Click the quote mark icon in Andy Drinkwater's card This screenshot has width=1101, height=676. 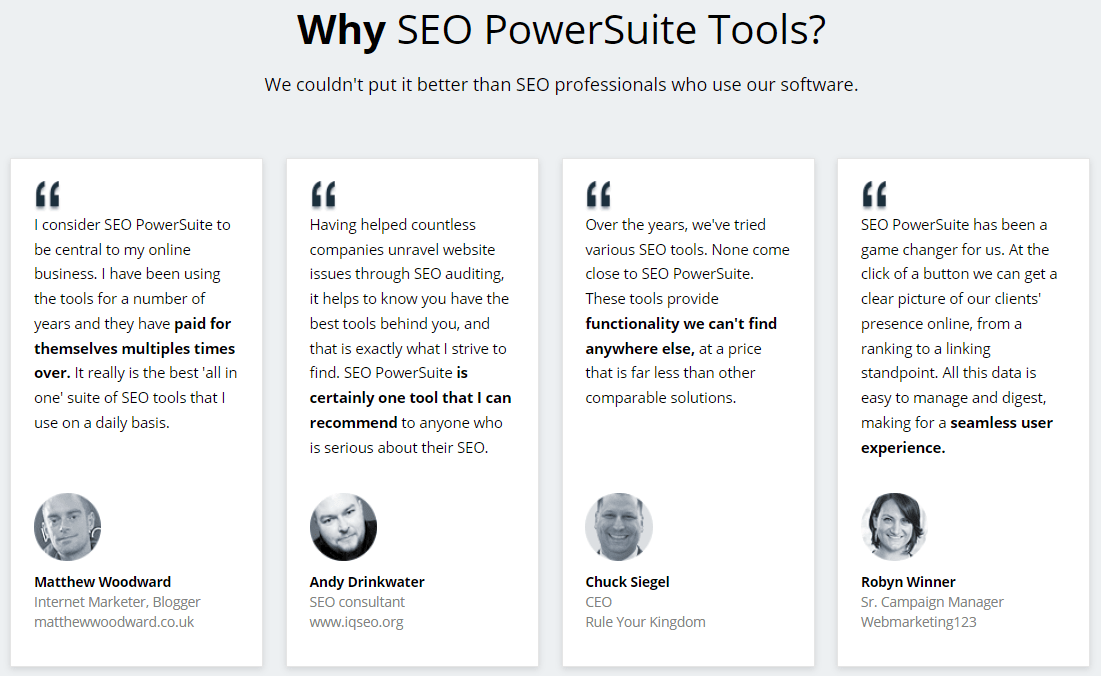(x=324, y=194)
